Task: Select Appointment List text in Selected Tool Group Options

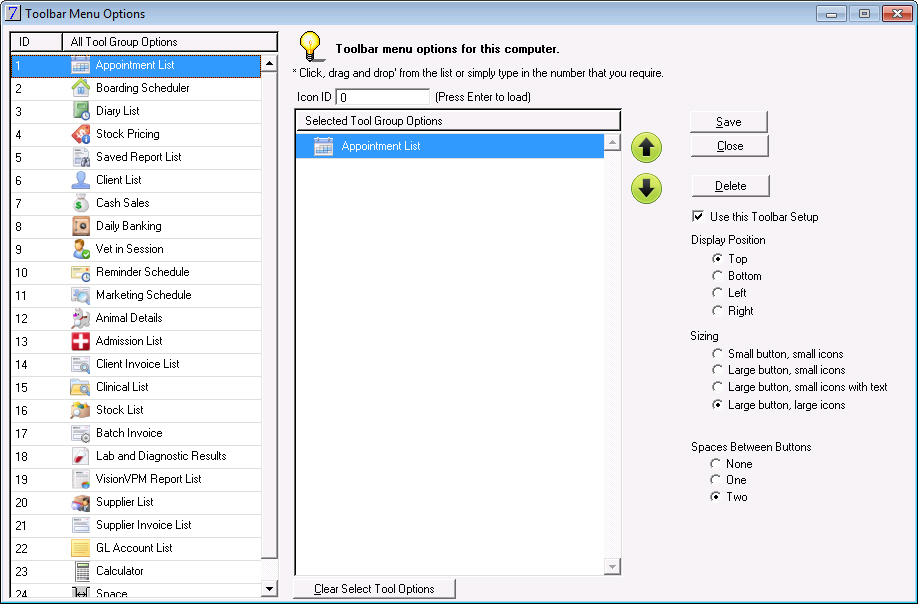Action: tap(381, 146)
